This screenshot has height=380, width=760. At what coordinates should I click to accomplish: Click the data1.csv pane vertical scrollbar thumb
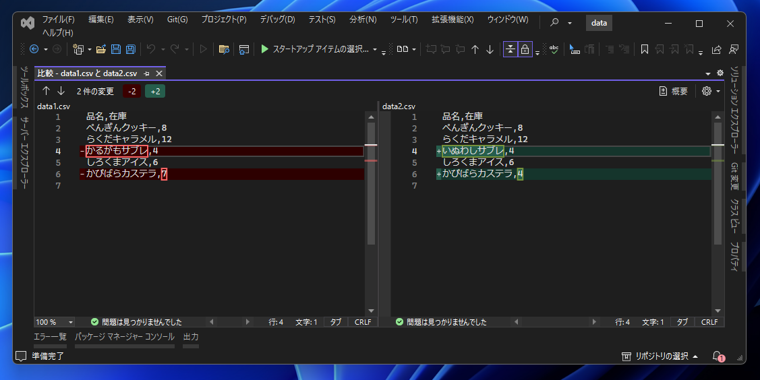coord(371,183)
